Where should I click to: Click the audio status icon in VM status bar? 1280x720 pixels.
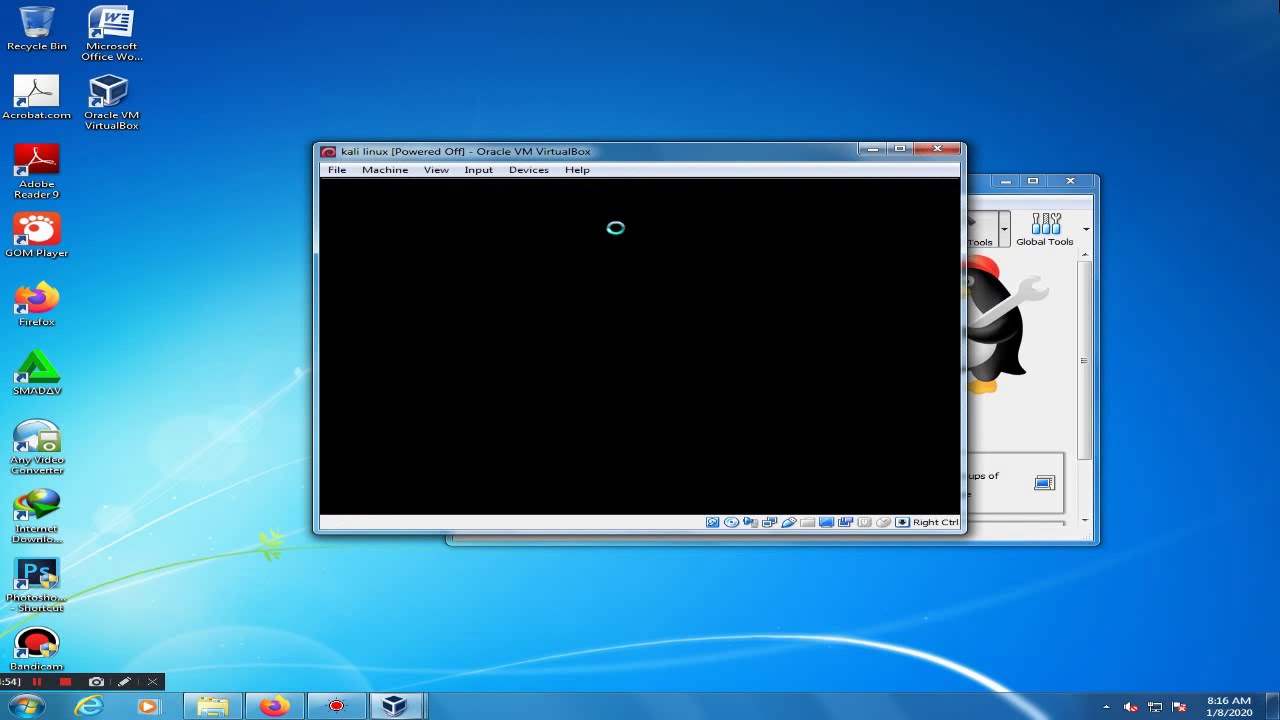[x=750, y=522]
